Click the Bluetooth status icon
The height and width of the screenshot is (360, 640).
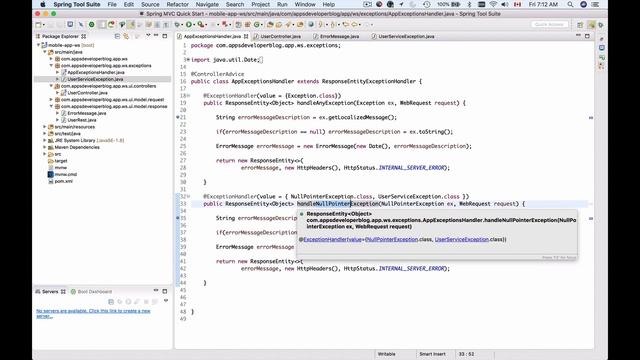click(469, 4)
